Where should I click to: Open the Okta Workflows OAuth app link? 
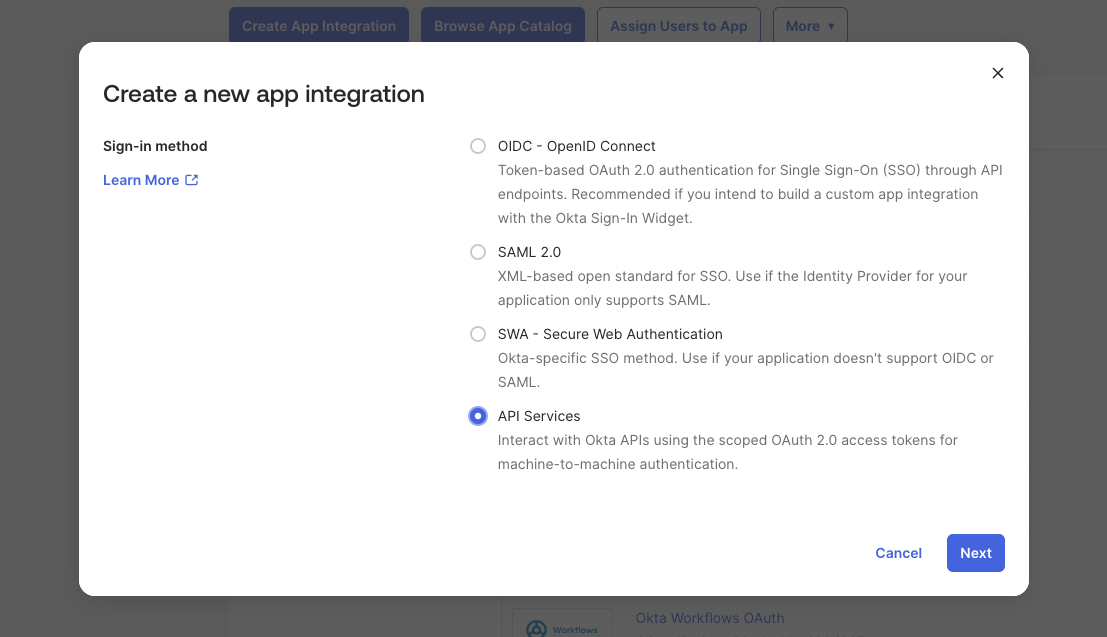(x=710, y=618)
